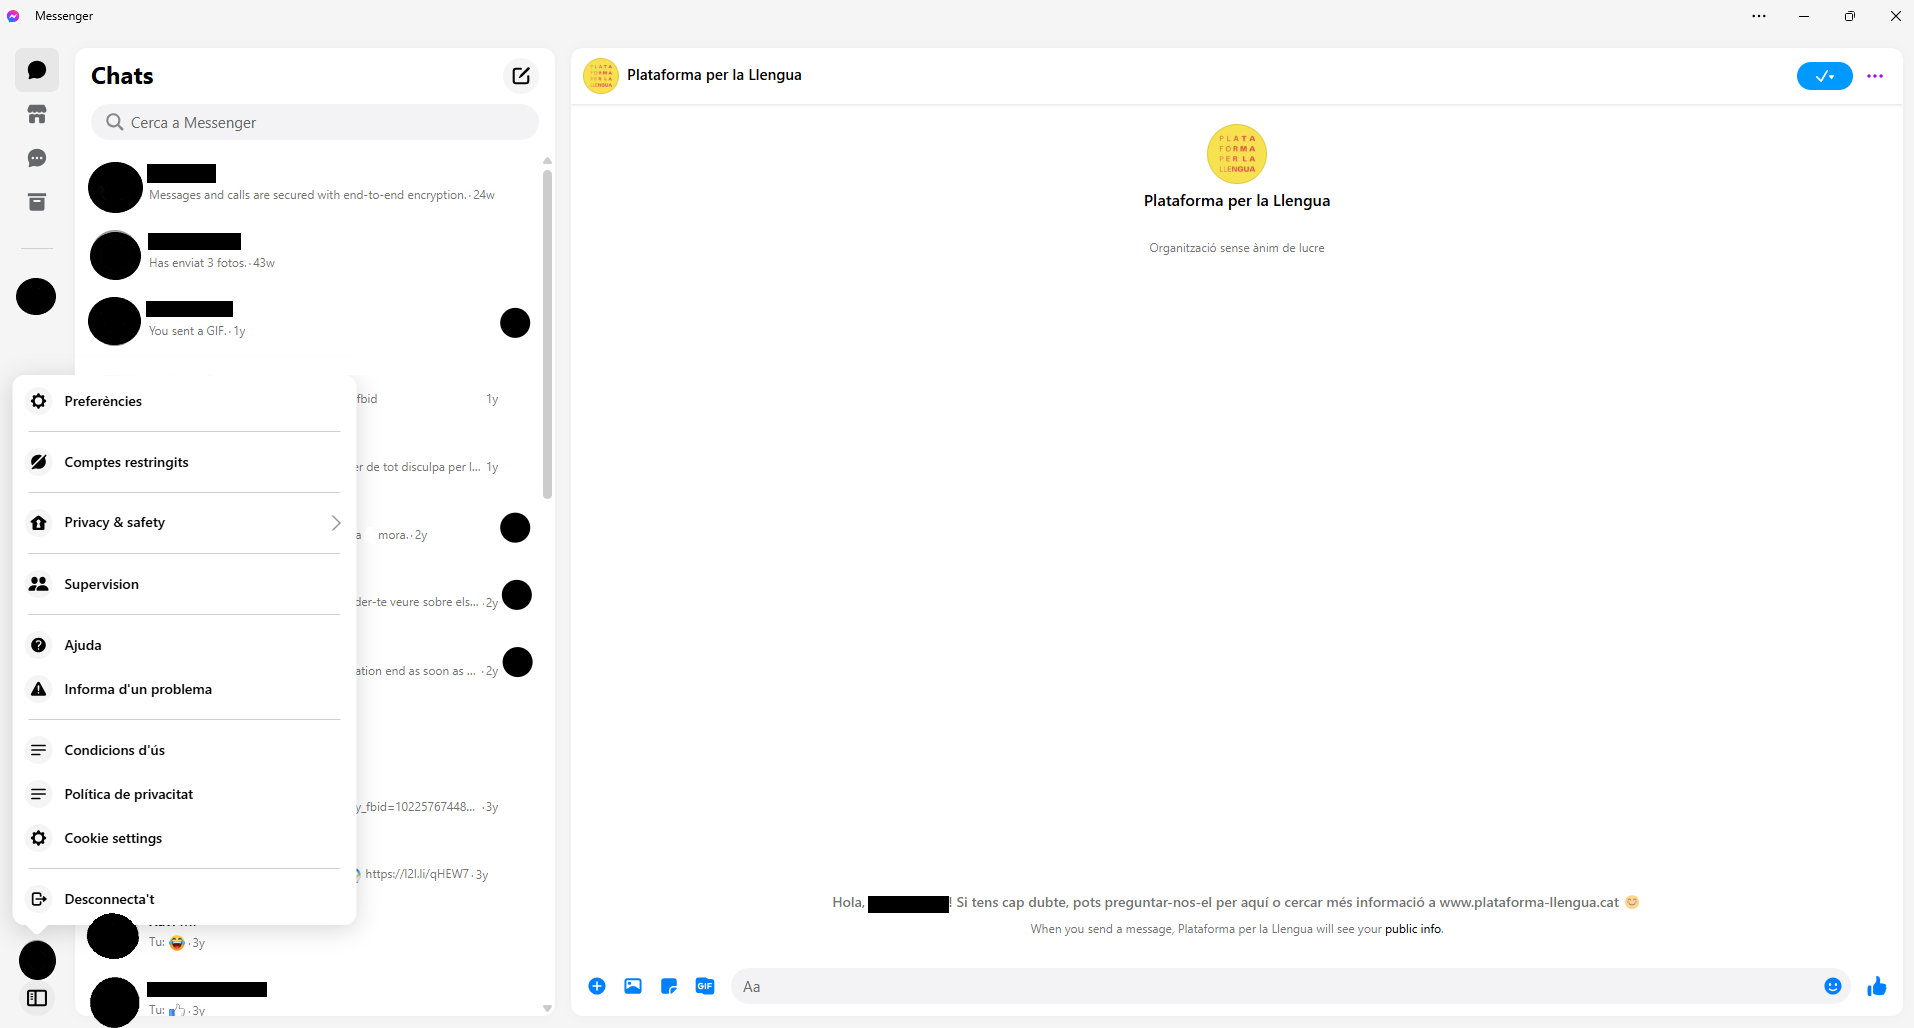Screen dimensions: 1914x1028
Task: Open Cookie settings
Action: coord(184,838)
